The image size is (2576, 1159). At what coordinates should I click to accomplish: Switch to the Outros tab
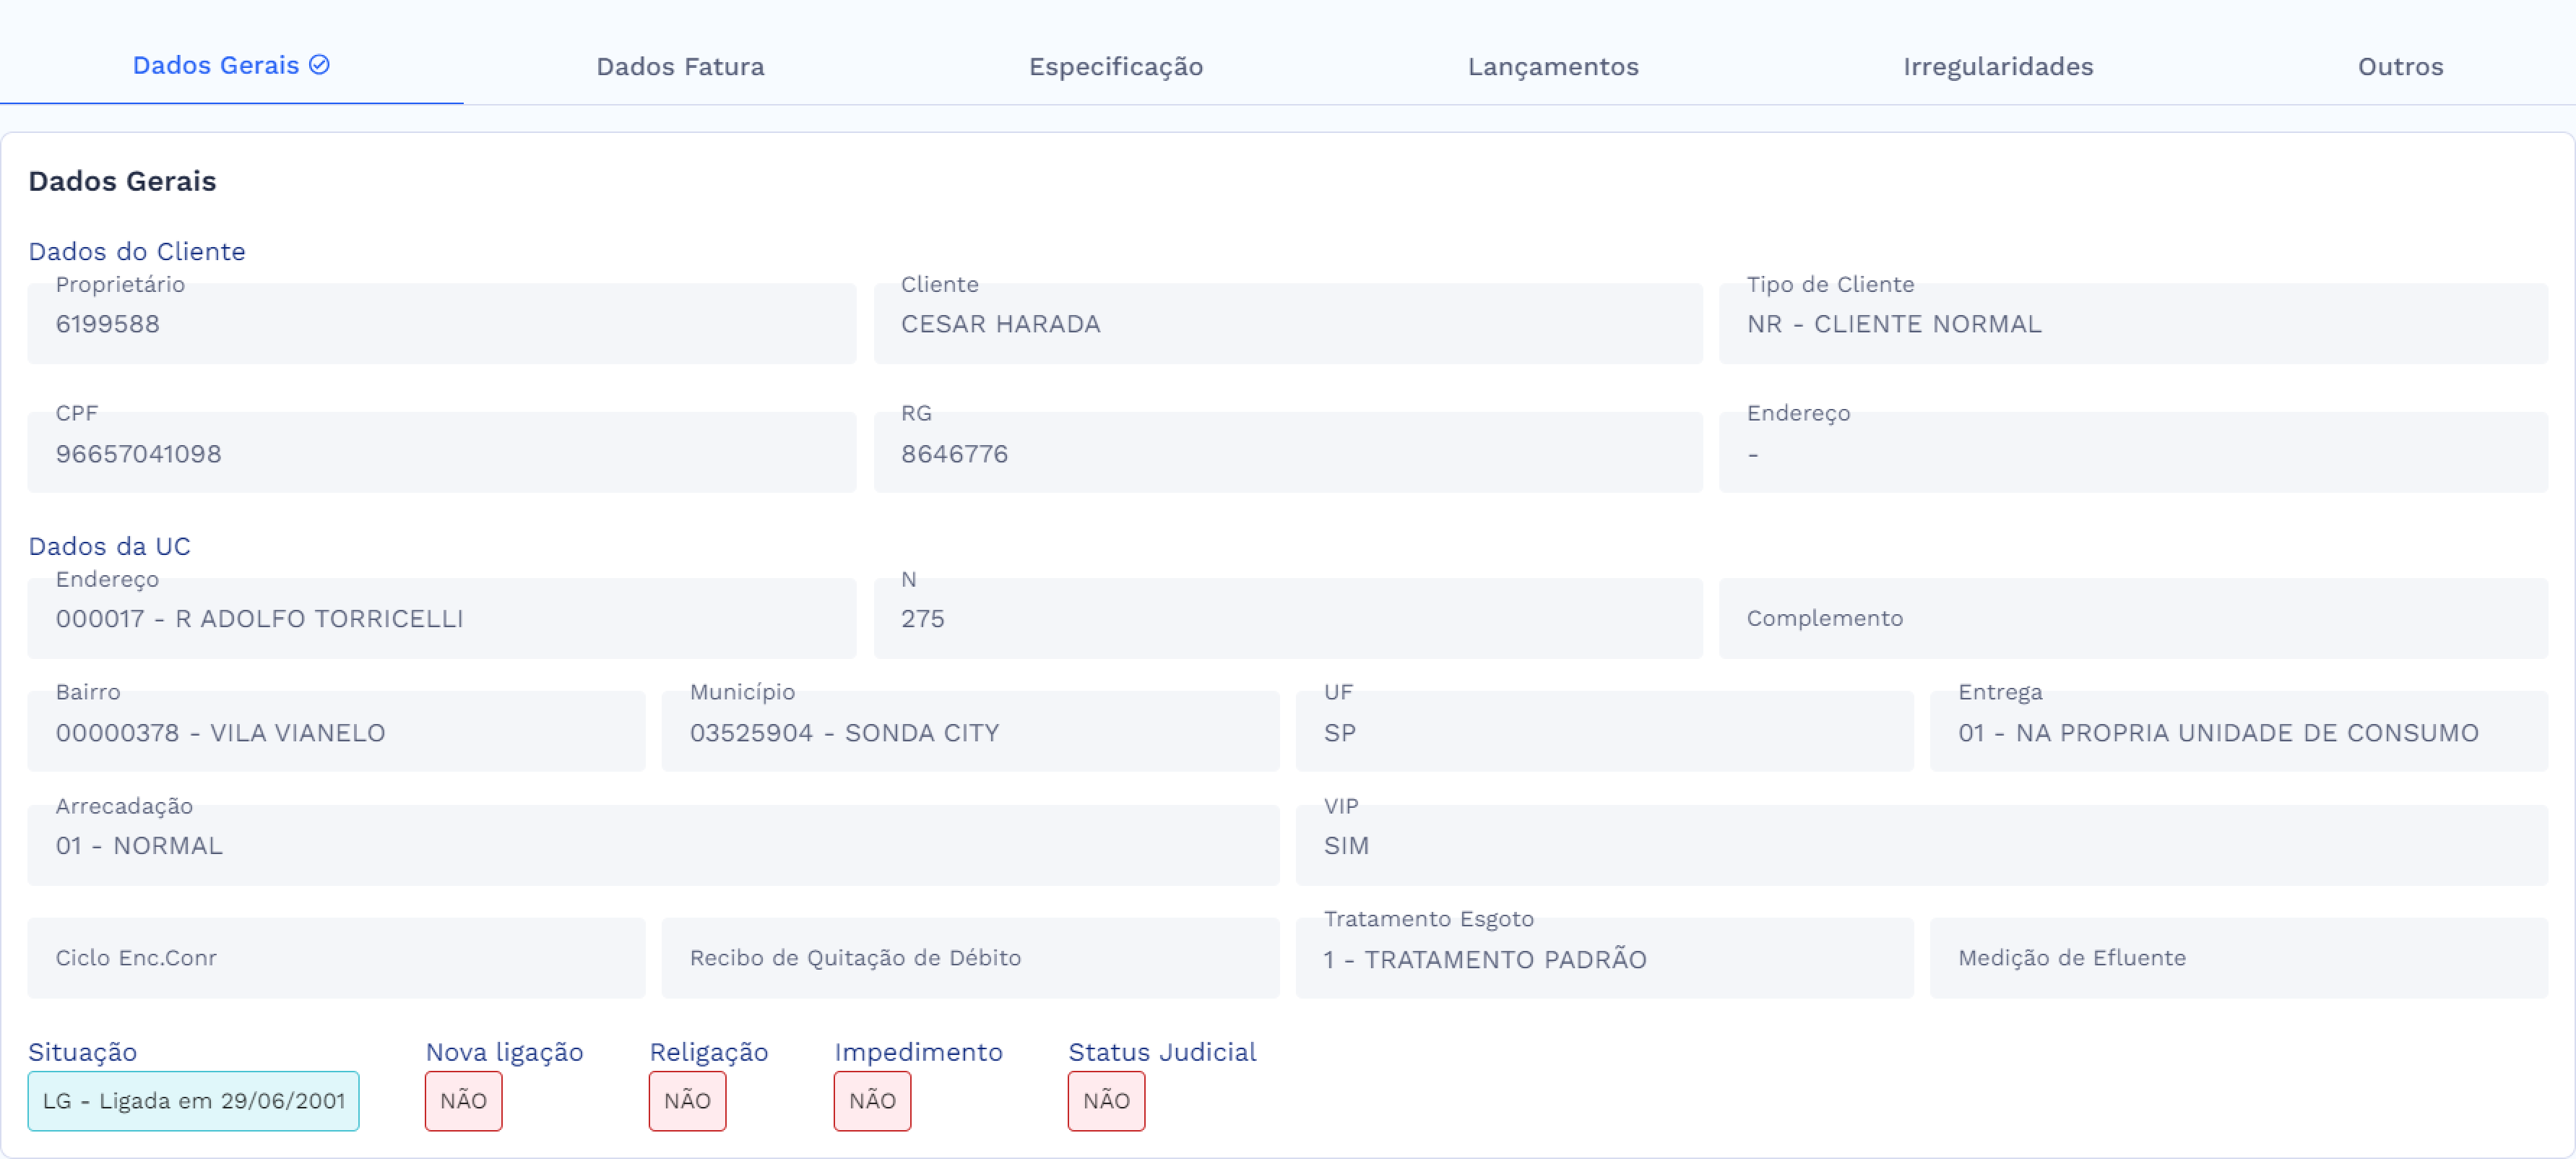(2400, 66)
